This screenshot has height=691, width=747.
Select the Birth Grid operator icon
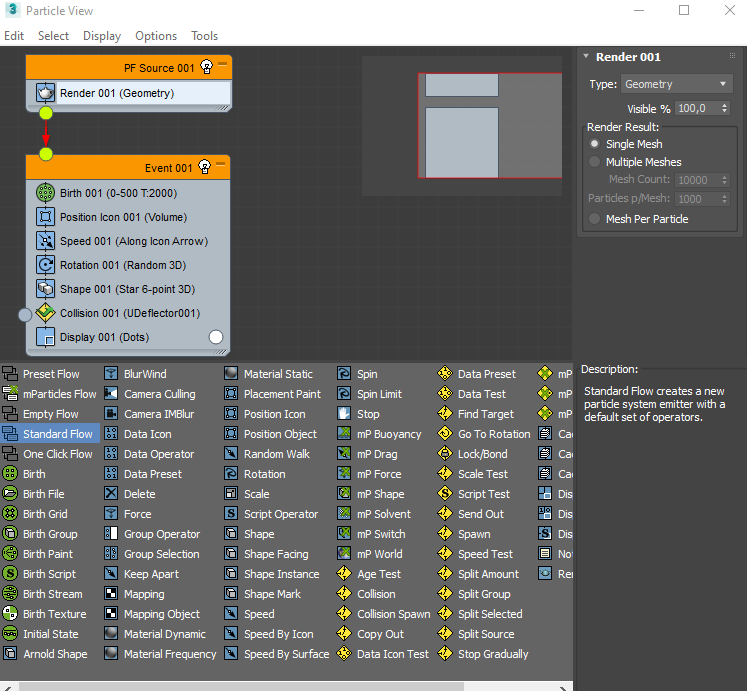tap(10, 514)
